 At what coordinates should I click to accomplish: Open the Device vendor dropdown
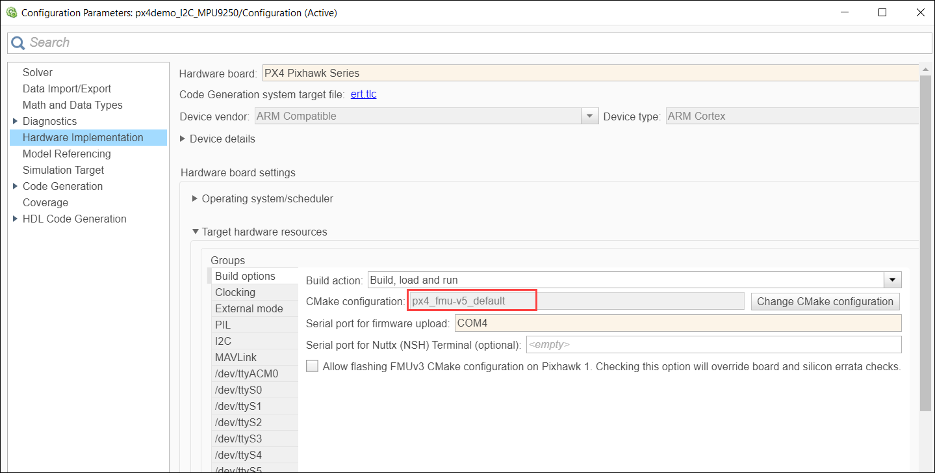(589, 117)
